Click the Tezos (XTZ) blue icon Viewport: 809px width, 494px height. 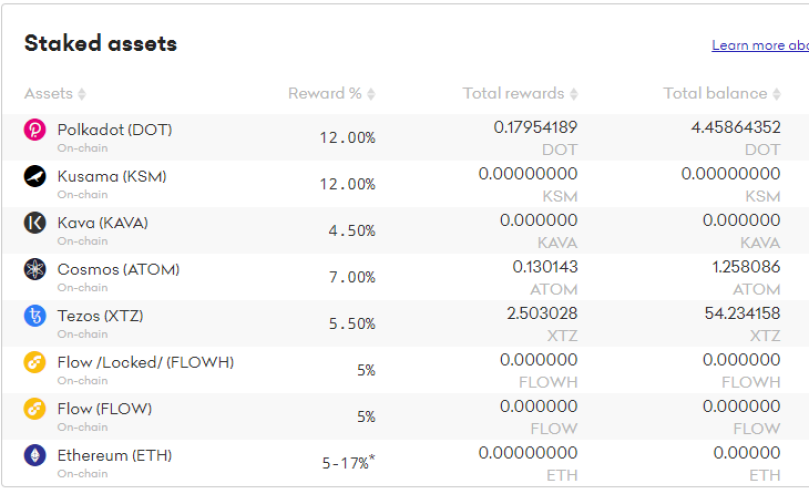[x=35, y=315]
